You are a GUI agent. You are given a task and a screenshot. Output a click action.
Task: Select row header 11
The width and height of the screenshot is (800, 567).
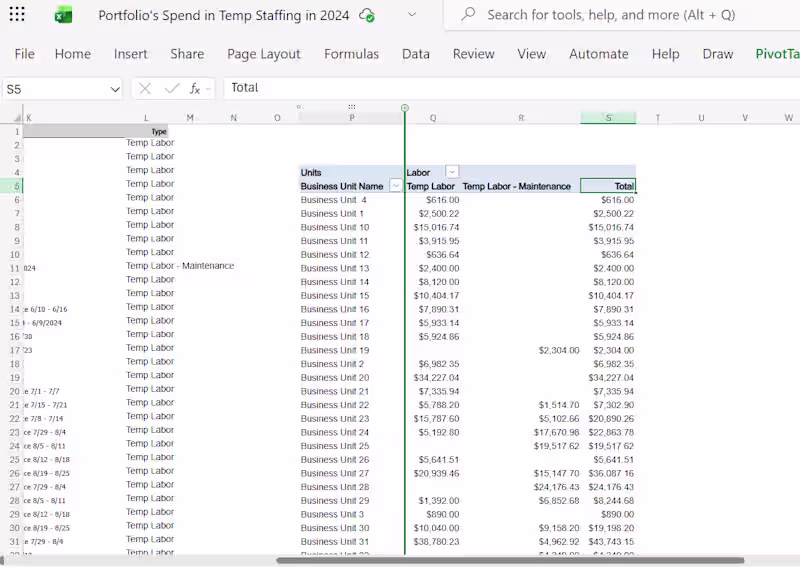tap(15, 268)
